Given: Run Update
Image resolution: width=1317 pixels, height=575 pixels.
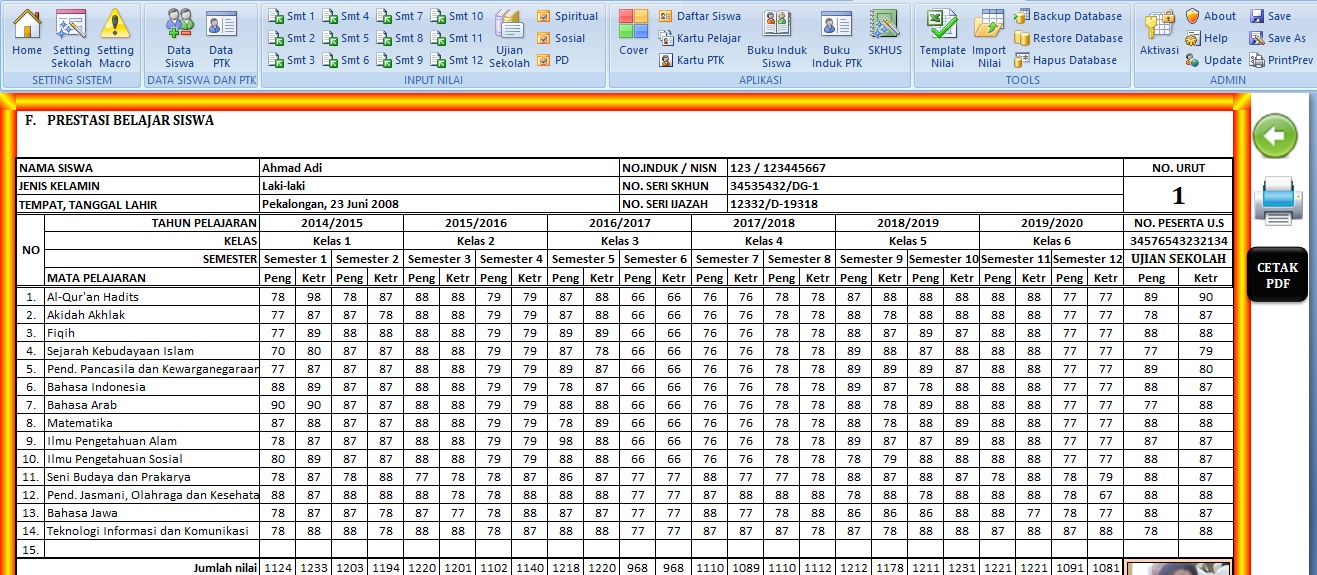Looking at the screenshot, I should (x=1213, y=60).
